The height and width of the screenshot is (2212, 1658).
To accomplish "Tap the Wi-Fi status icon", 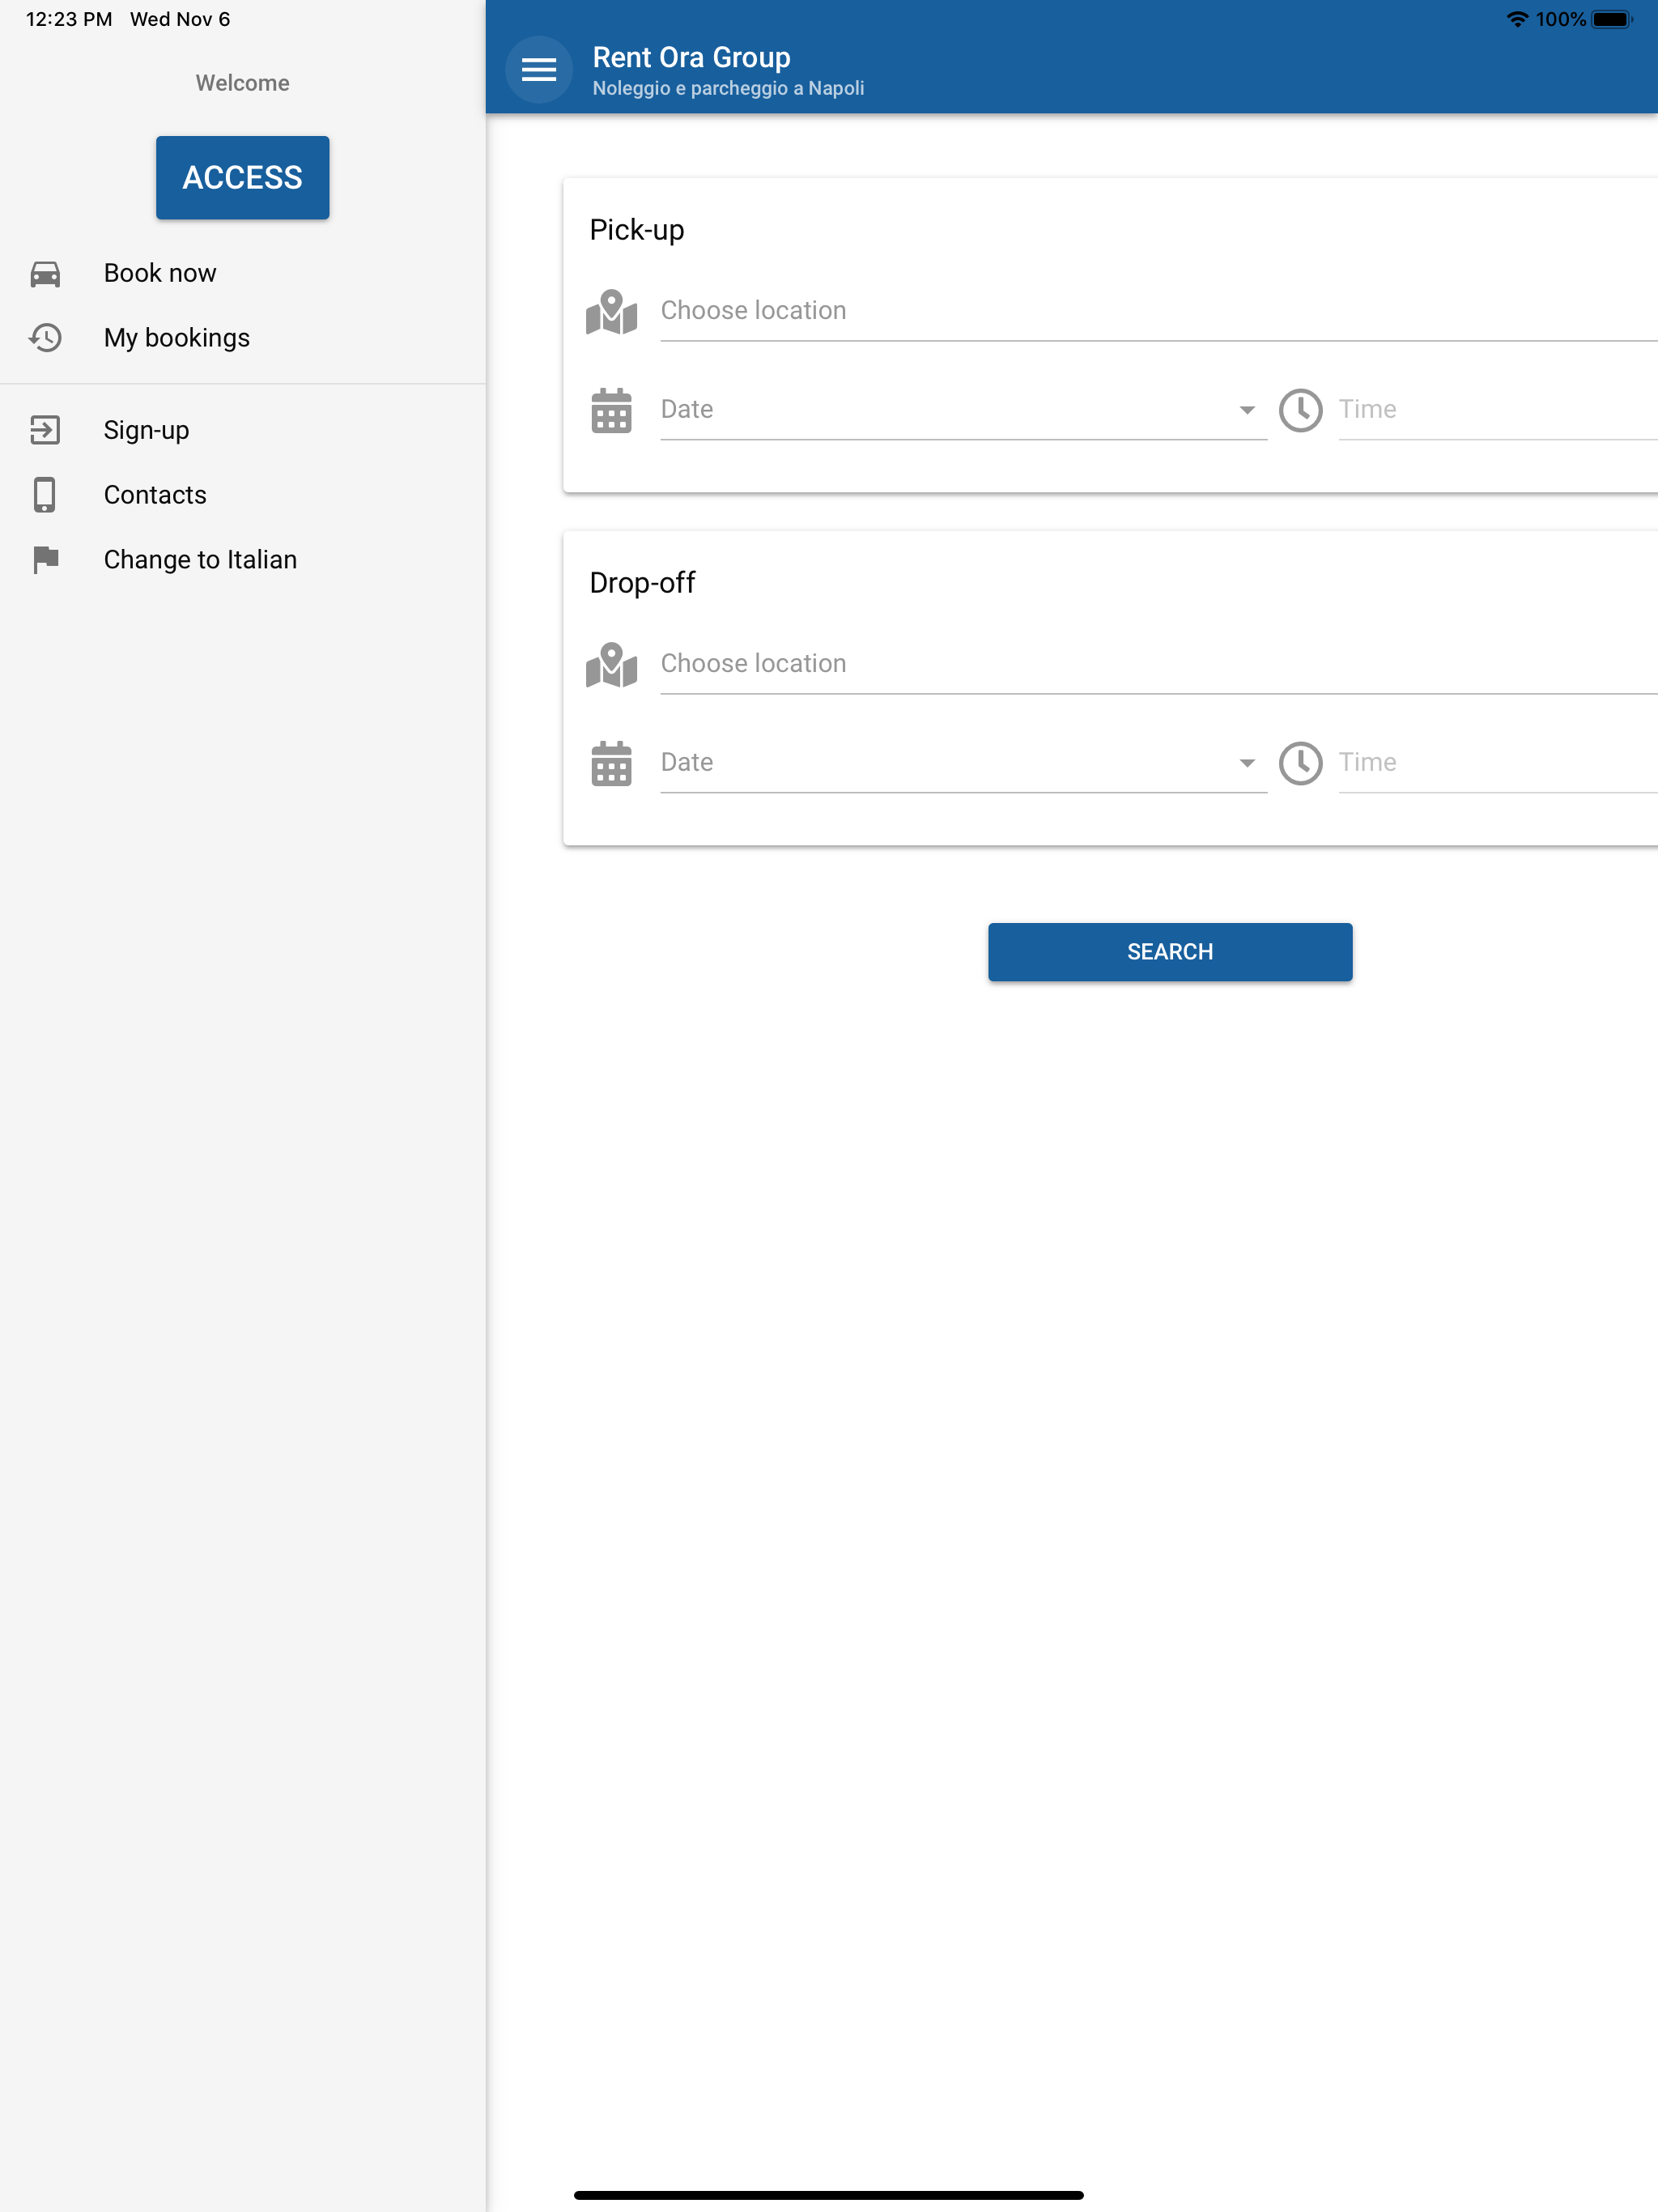I will [x=1517, y=19].
